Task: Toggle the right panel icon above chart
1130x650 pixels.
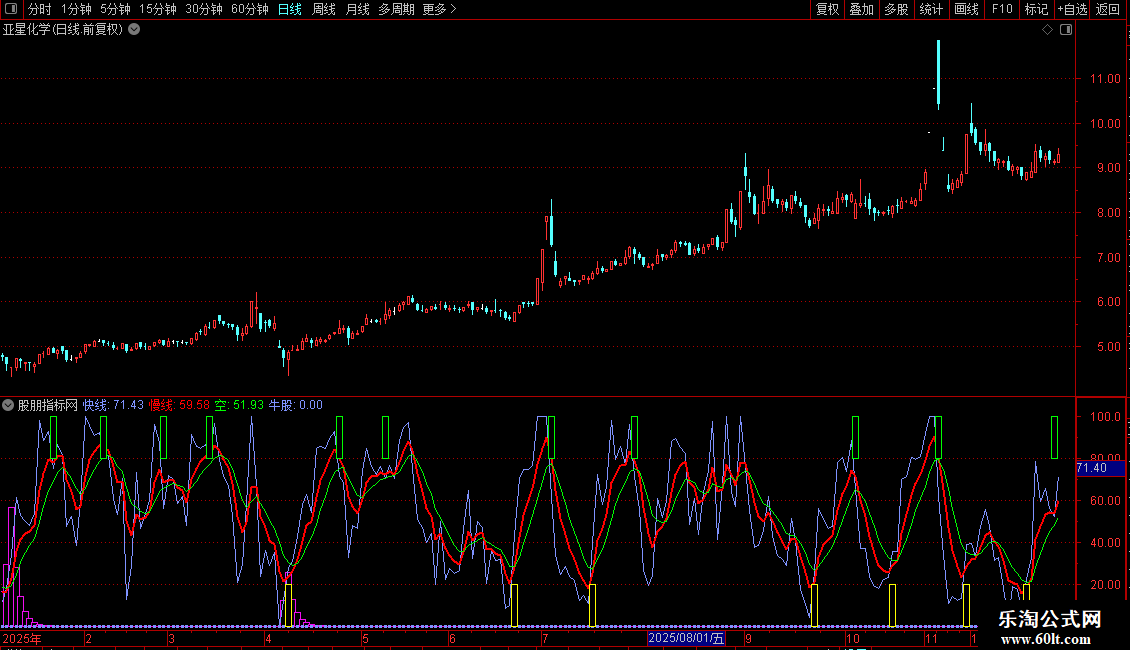Action: pyautogui.click(x=1066, y=30)
